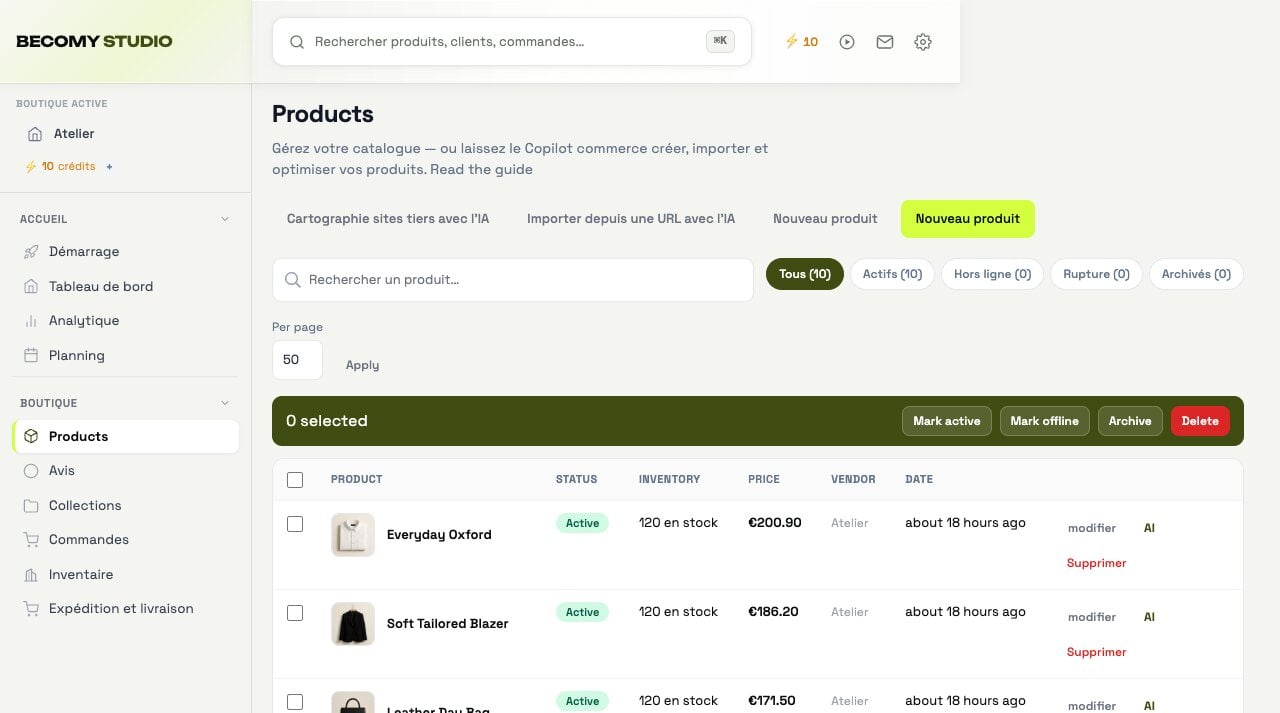
Task: Click the Analytique bar chart icon
Action: click(x=31, y=321)
